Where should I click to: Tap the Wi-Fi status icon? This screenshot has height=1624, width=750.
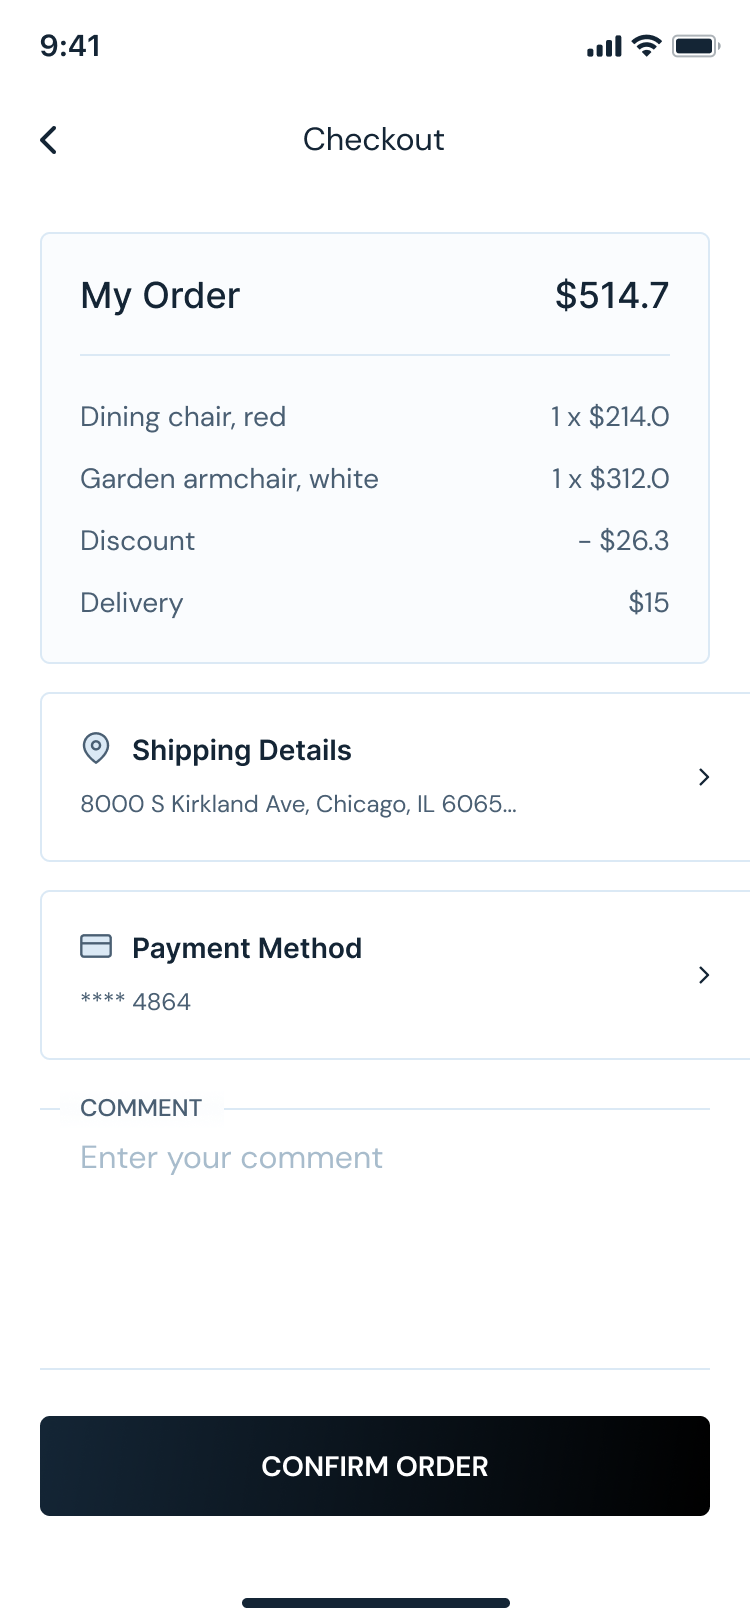coord(648,46)
